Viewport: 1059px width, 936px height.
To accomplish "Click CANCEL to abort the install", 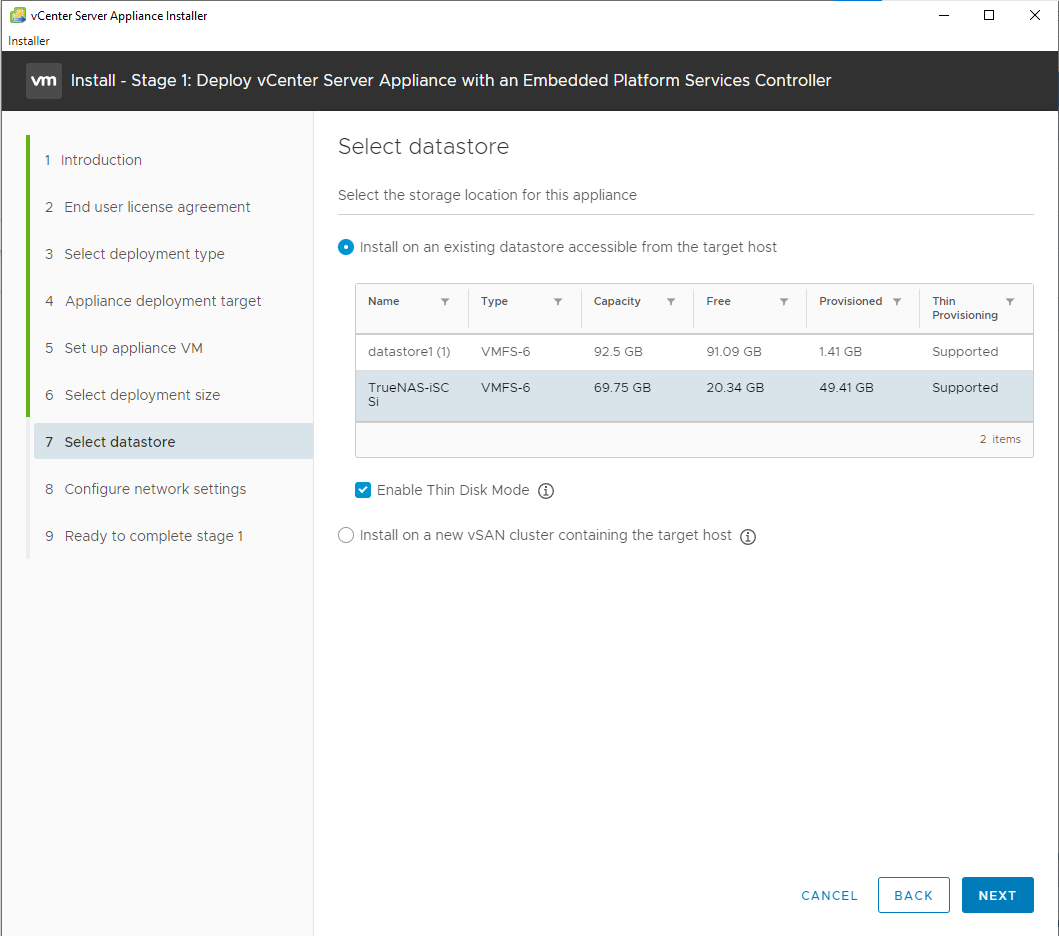I will point(829,895).
